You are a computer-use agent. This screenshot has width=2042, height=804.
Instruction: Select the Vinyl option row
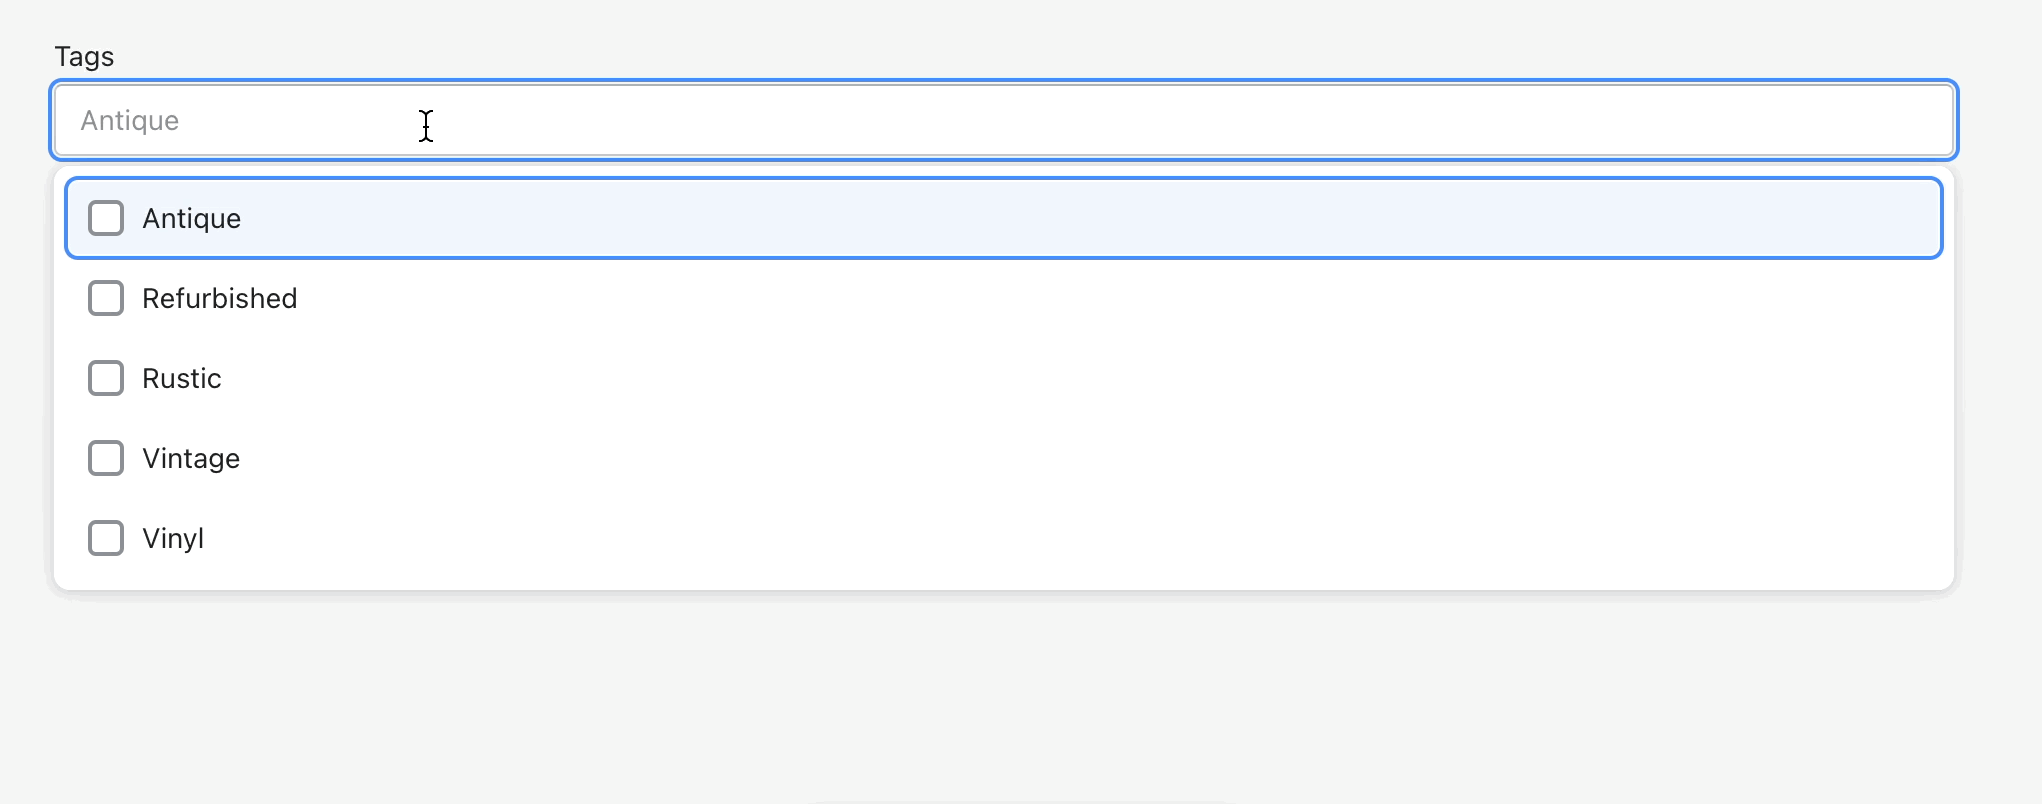coord(500,538)
